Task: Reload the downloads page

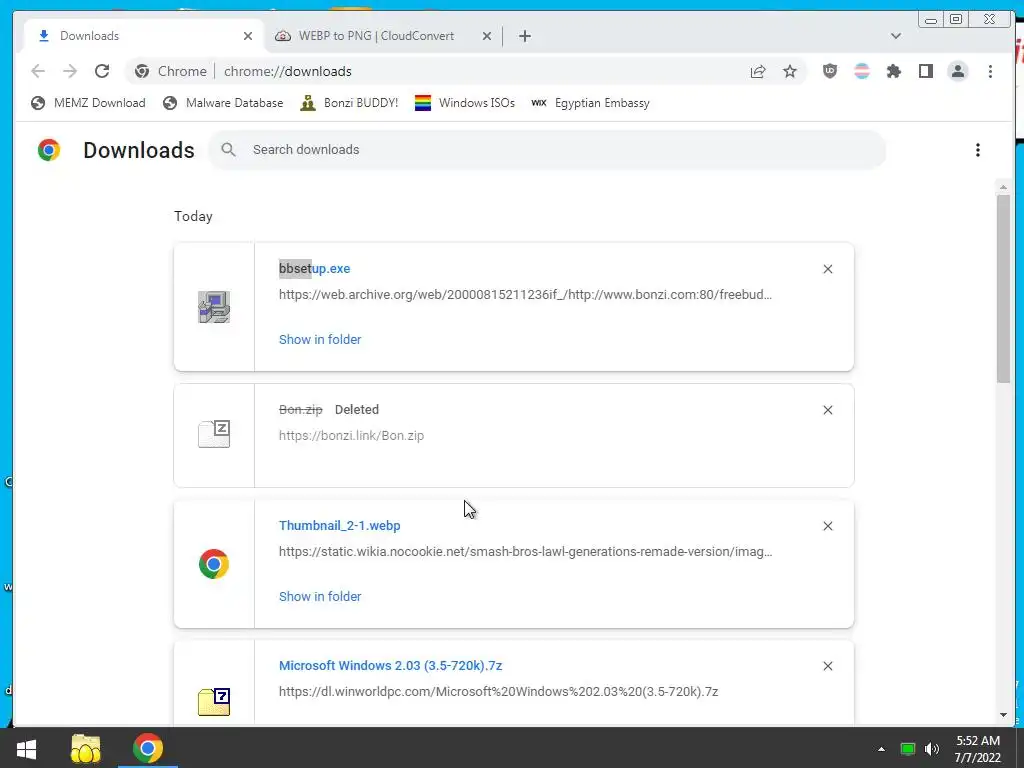Action: tap(102, 71)
